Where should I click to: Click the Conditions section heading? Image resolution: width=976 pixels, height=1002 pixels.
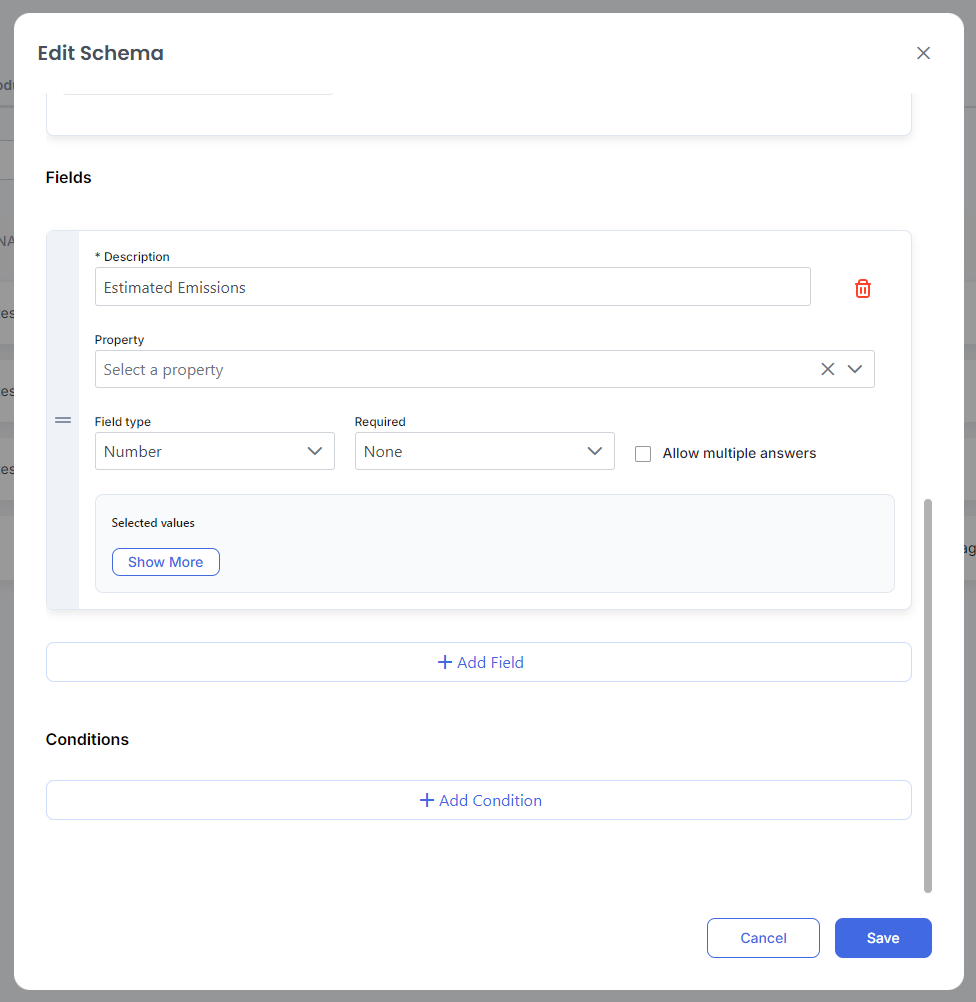pyautogui.click(x=87, y=739)
